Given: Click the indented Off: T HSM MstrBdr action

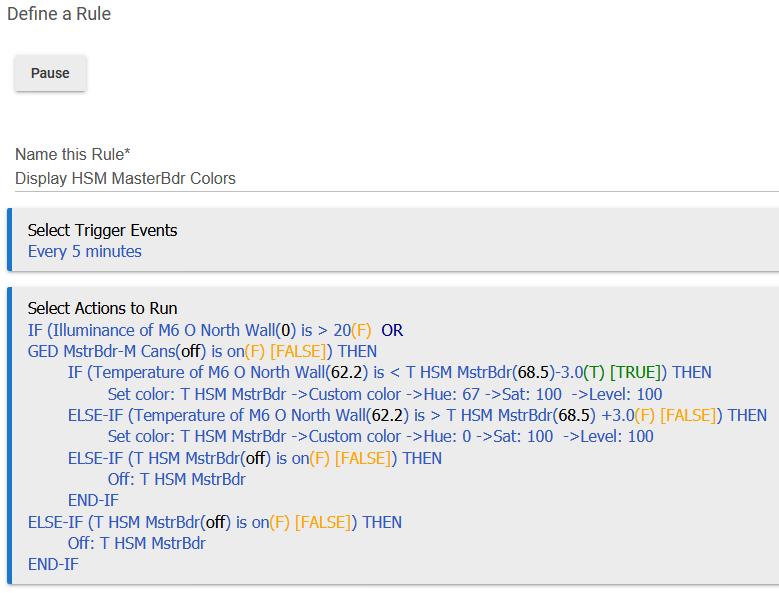Looking at the screenshot, I should tap(177, 479).
